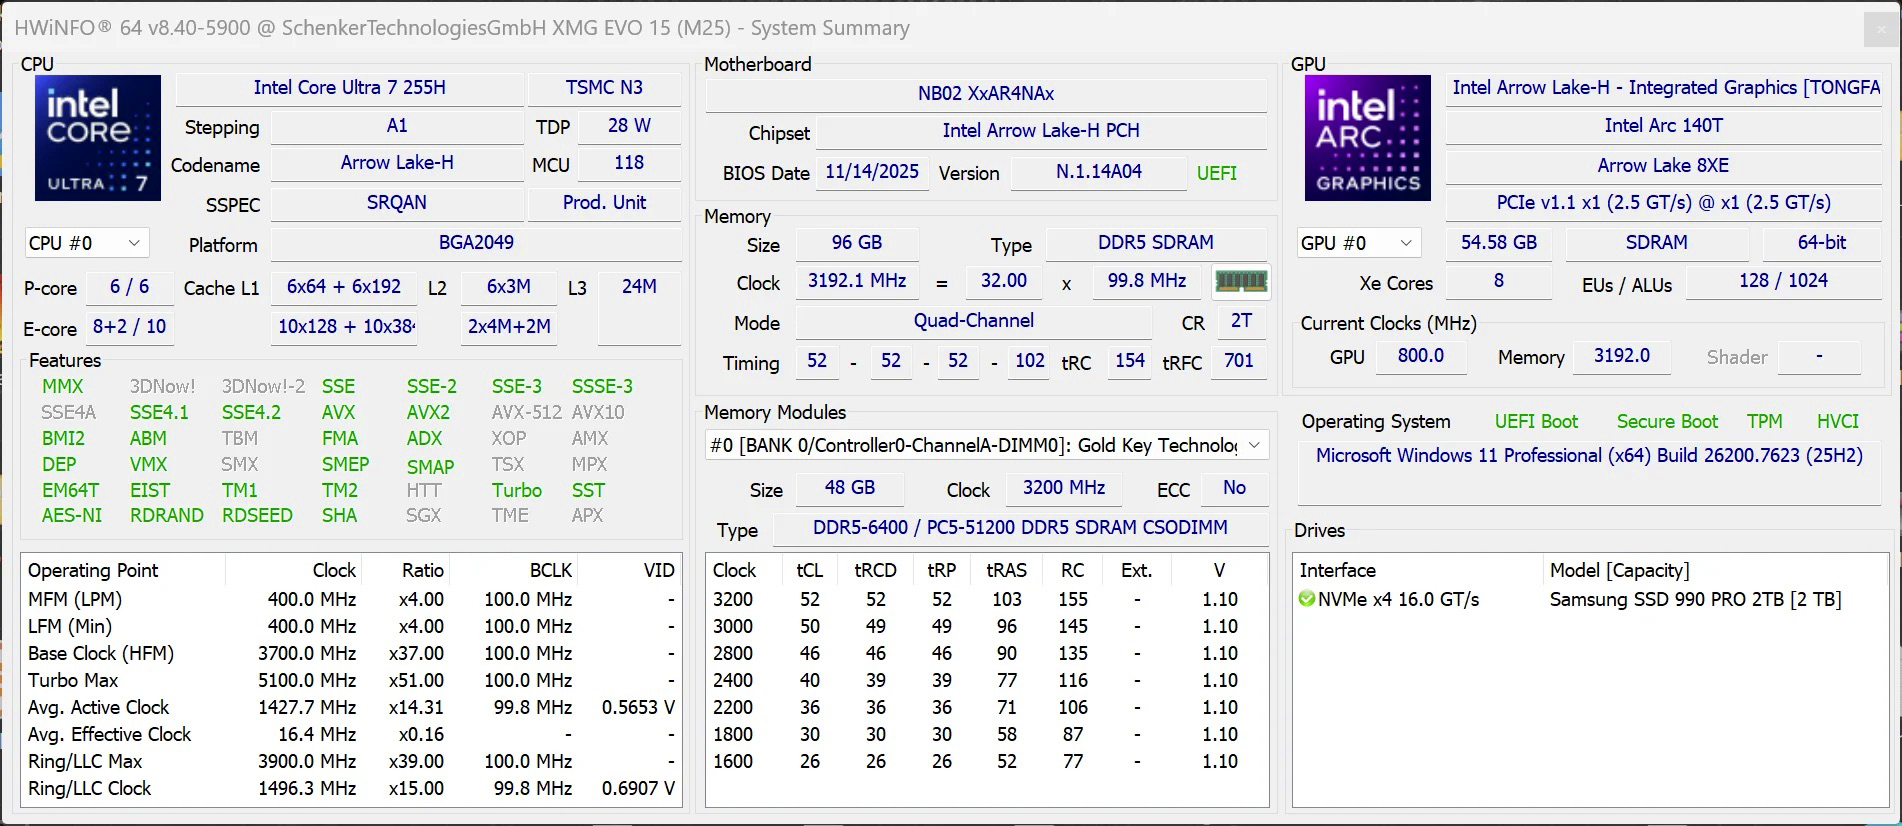Viewport: 1902px width, 826px height.
Task: Click the Intel Core Ultra 7 logo
Action: [97, 138]
